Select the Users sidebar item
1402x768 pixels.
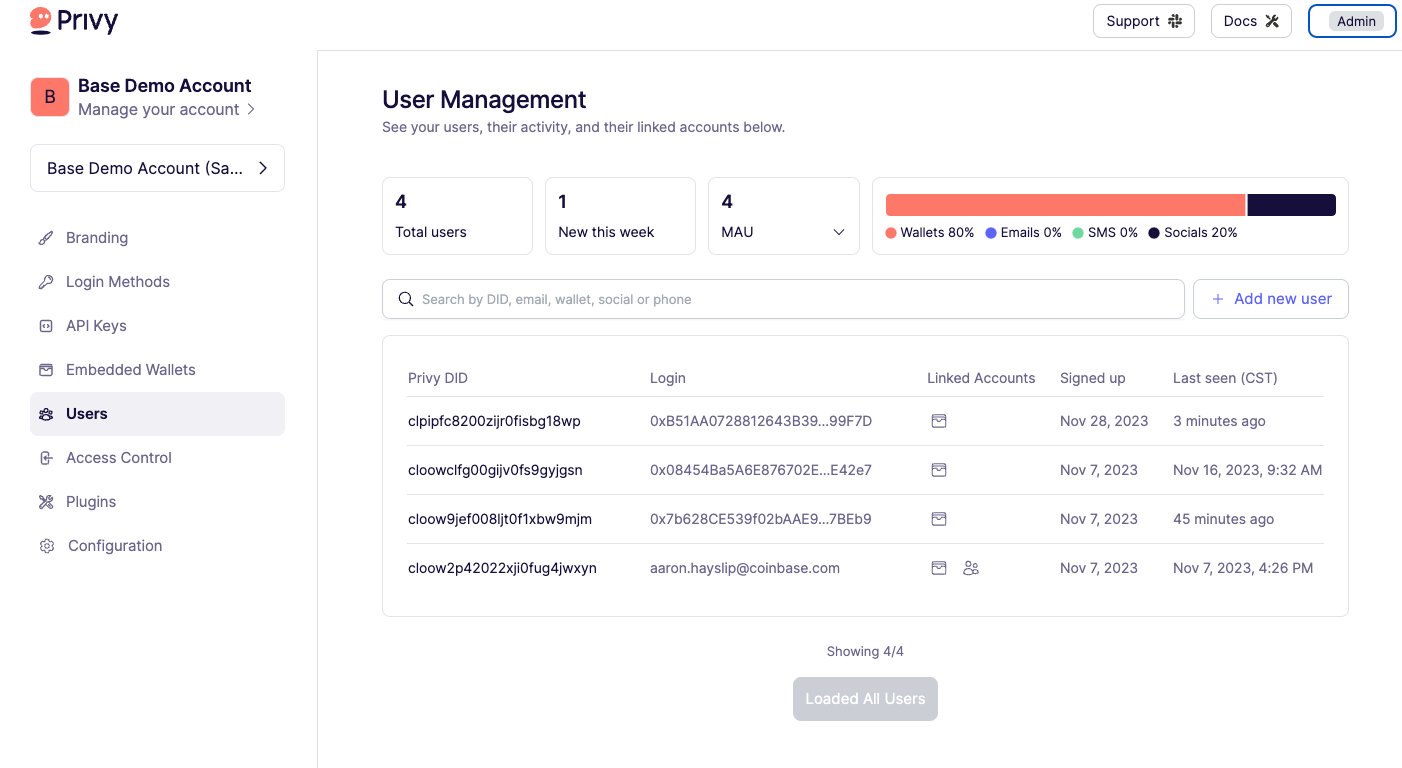pos(157,414)
